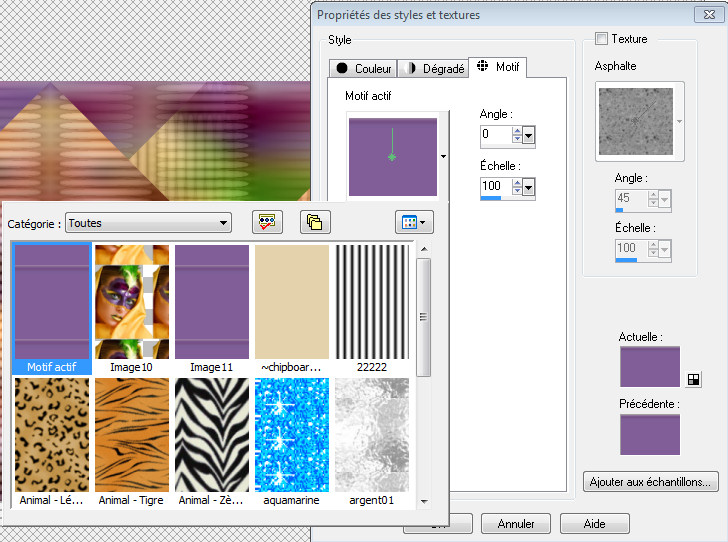
Task: Click the small icon beside Actuelle swatch
Action: point(694,379)
